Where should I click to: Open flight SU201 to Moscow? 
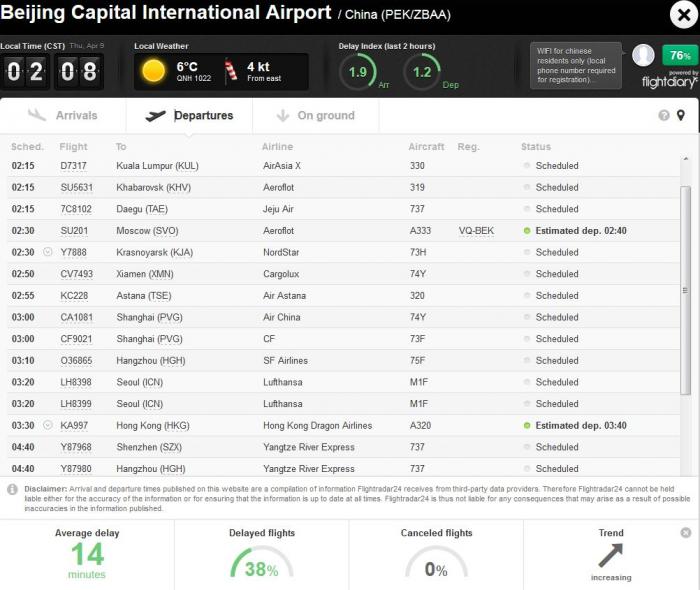coord(74,231)
